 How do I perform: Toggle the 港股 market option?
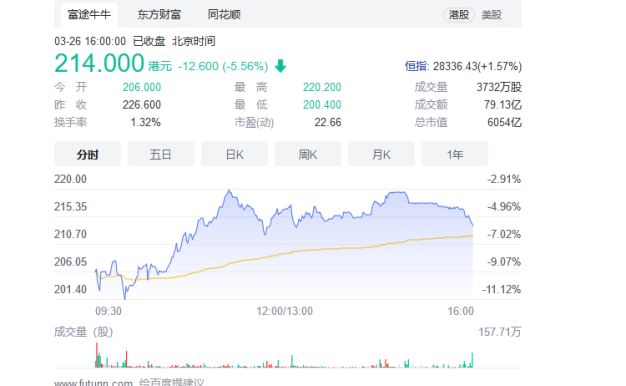(x=459, y=15)
